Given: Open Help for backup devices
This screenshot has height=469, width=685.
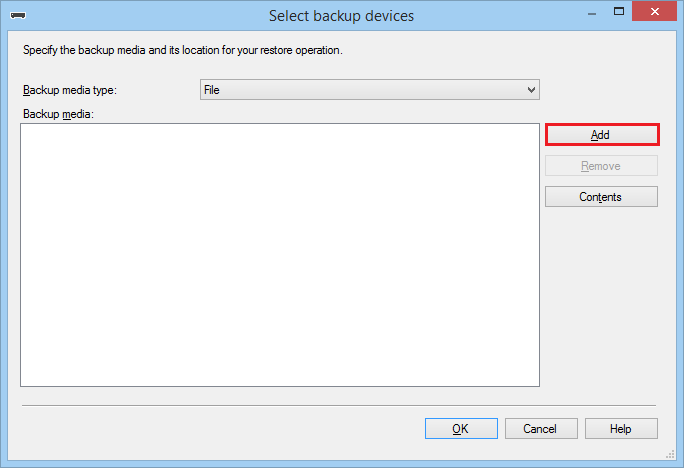Looking at the screenshot, I should (621, 429).
